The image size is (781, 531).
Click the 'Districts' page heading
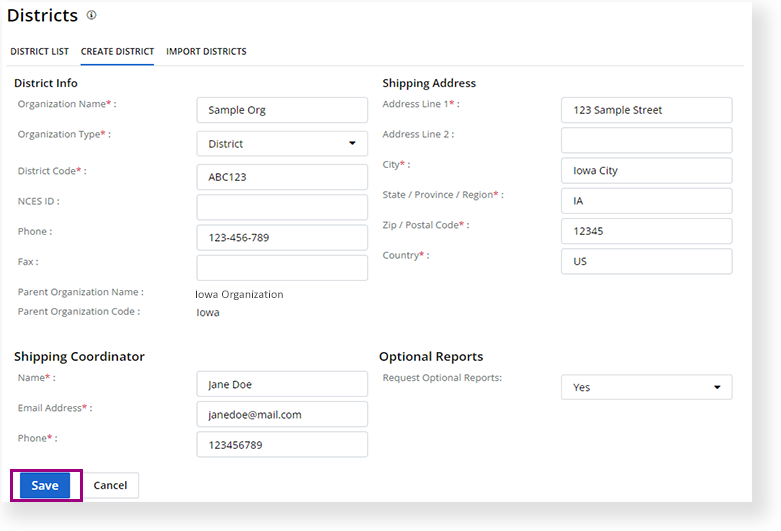[42, 15]
